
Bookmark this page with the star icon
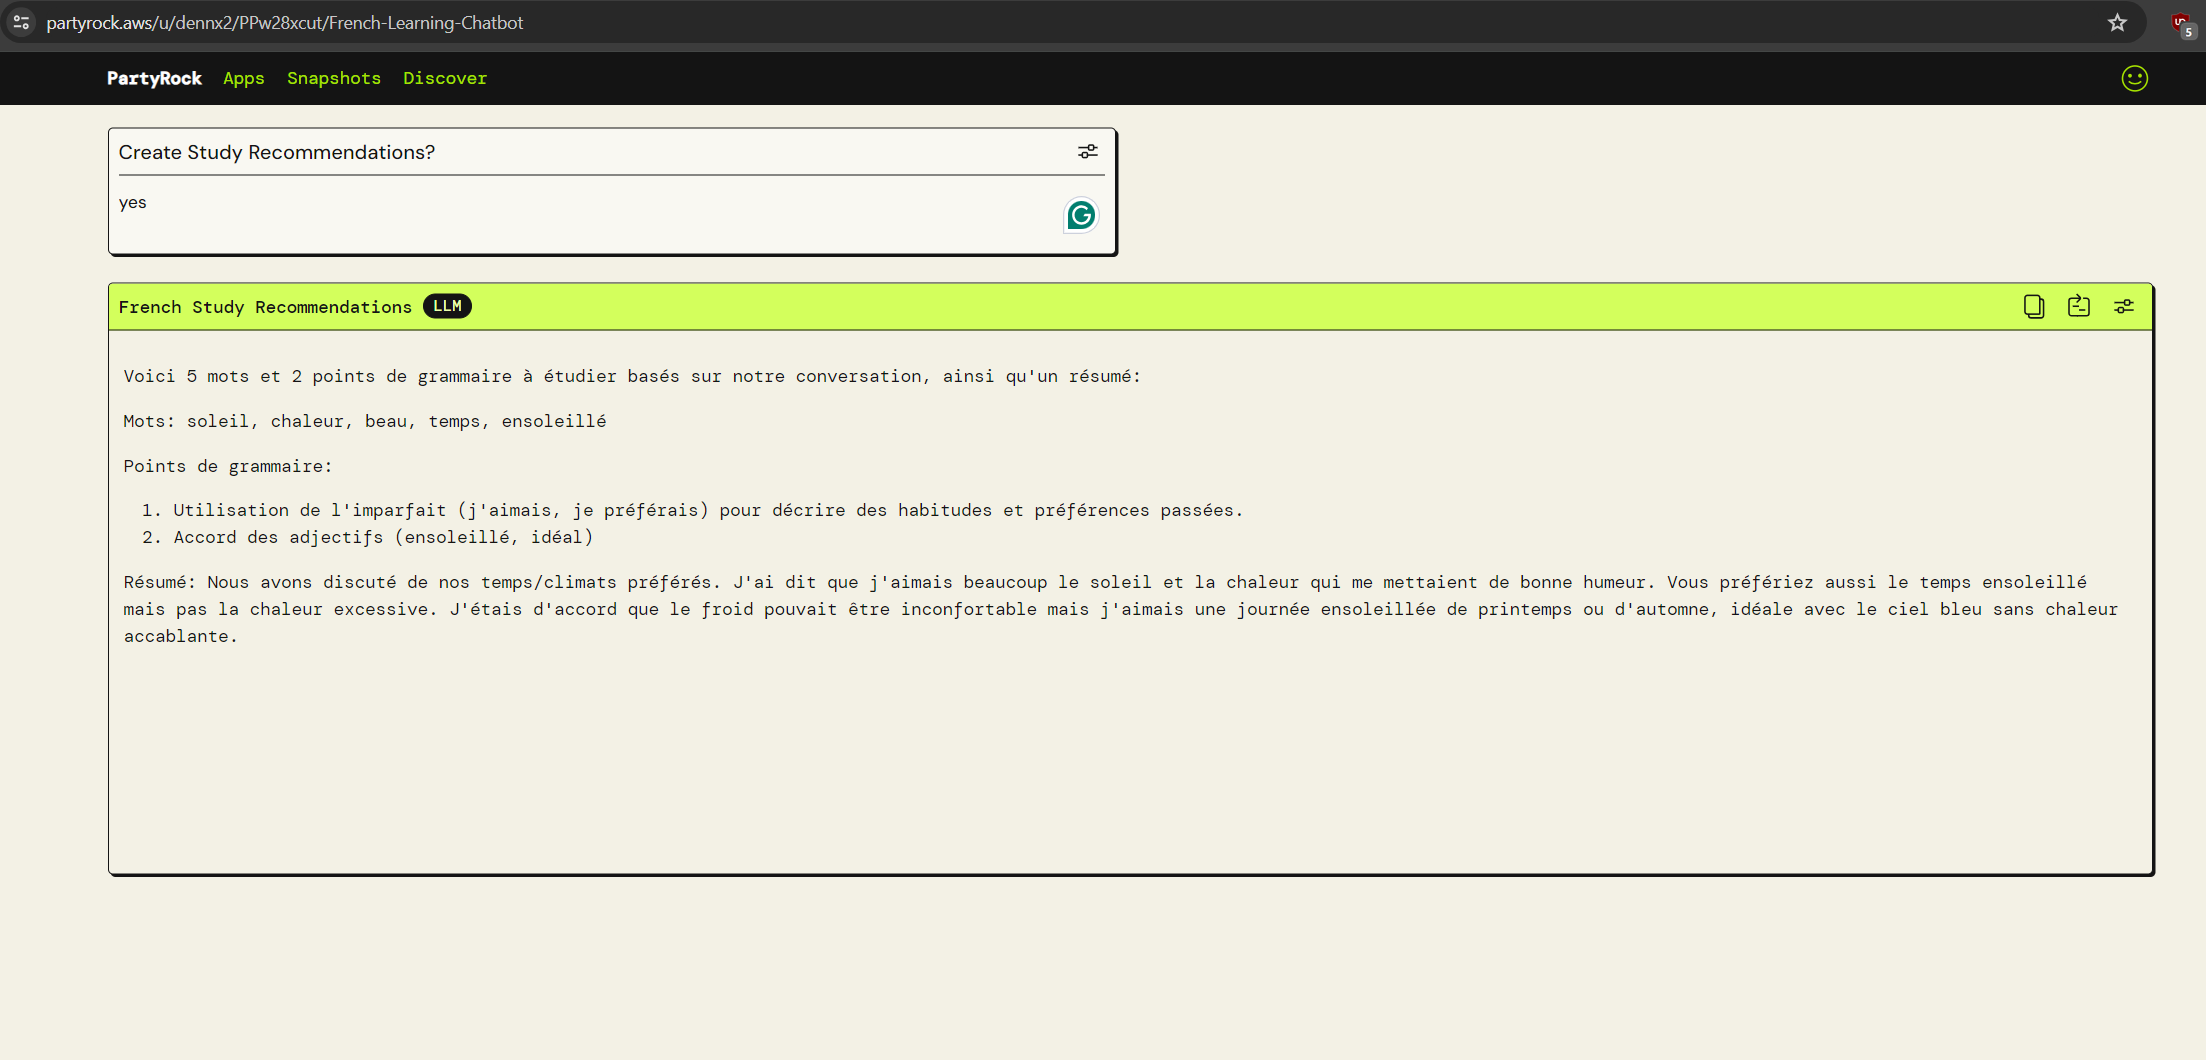click(x=2117, y=22)
